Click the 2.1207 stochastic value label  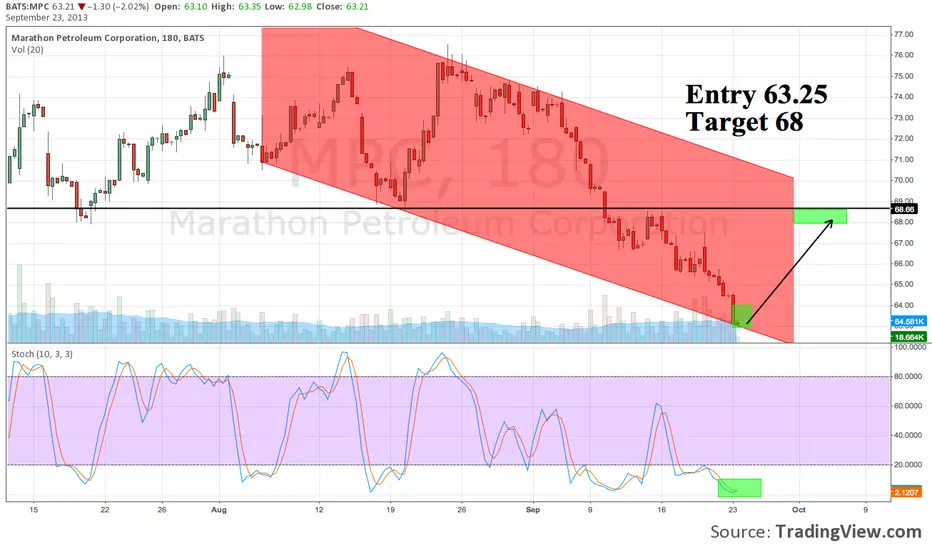click(906, 492)
